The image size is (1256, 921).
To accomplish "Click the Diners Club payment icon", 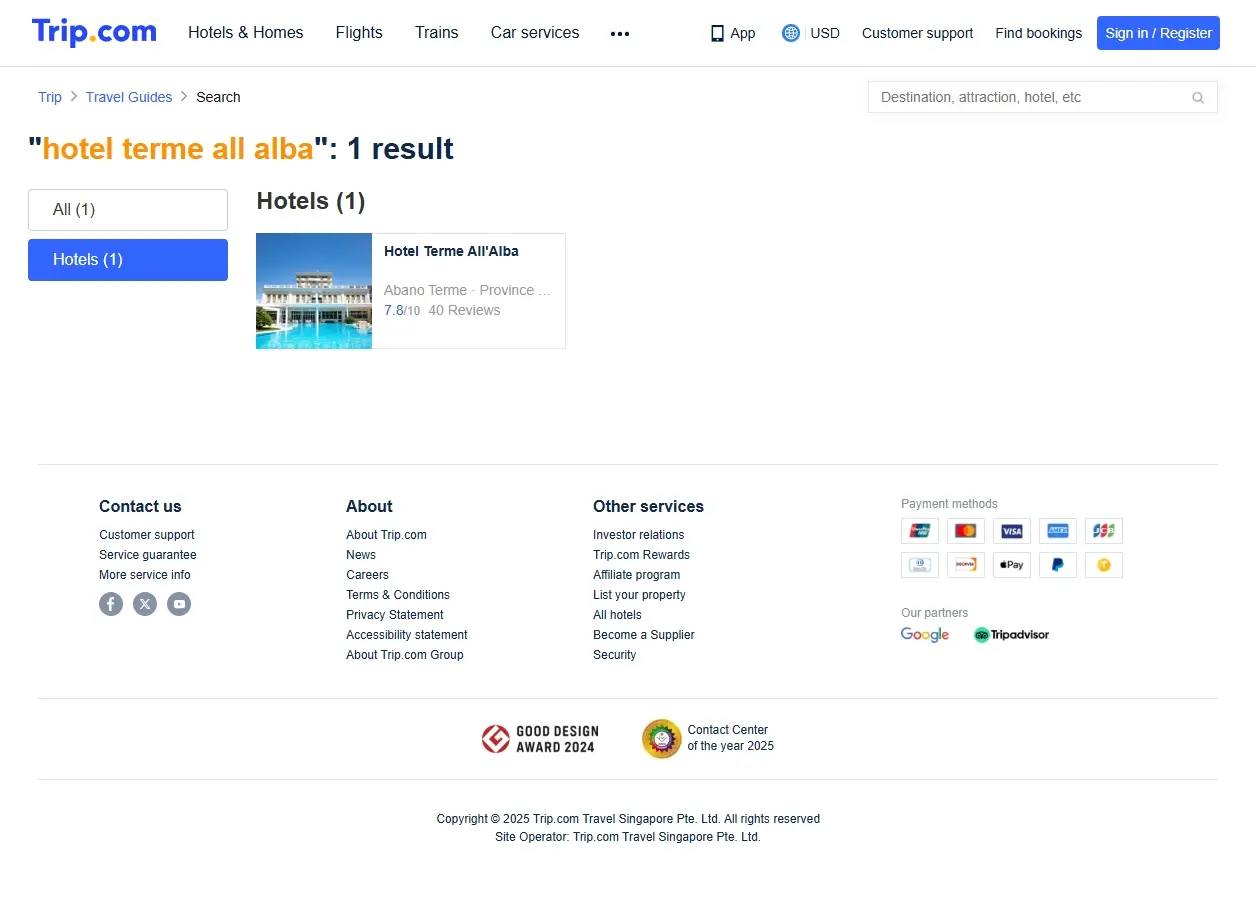I will coord(920,565).
